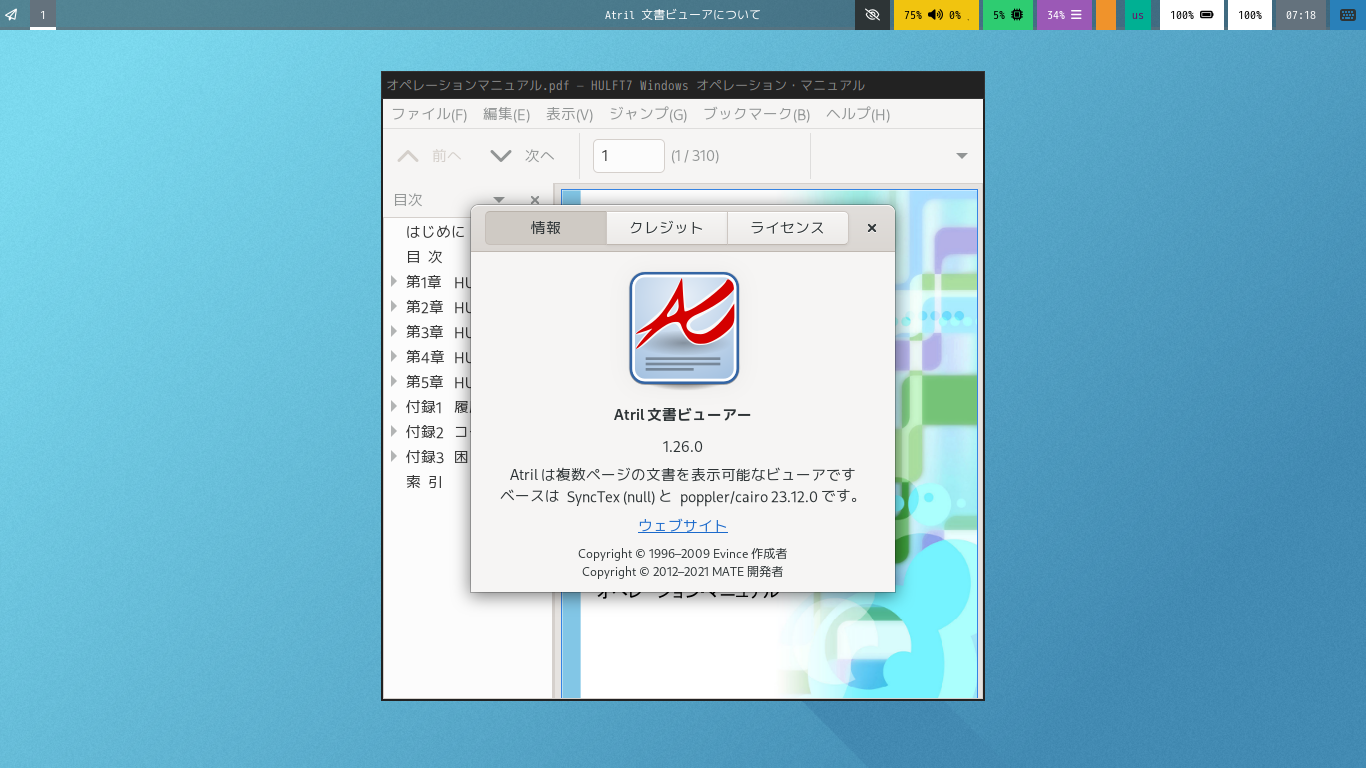Open the ファイル(F) menu
The image size is (1366, 768).
coord(429,114)
